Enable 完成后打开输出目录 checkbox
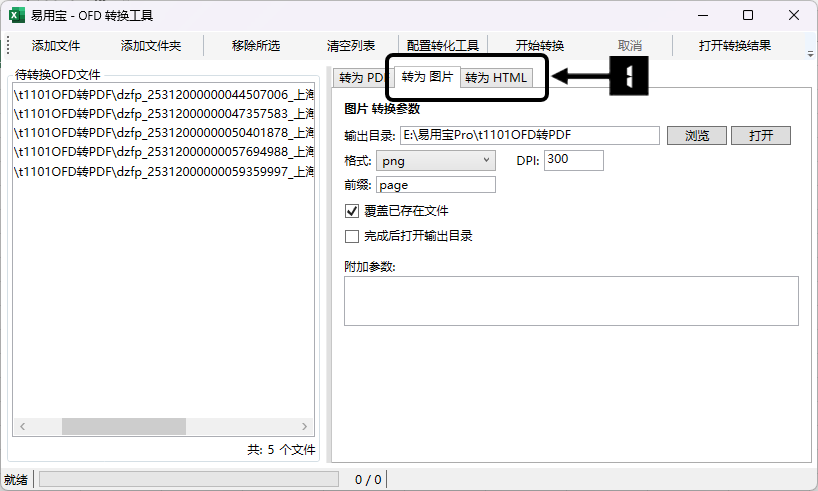 coord(351,237)
